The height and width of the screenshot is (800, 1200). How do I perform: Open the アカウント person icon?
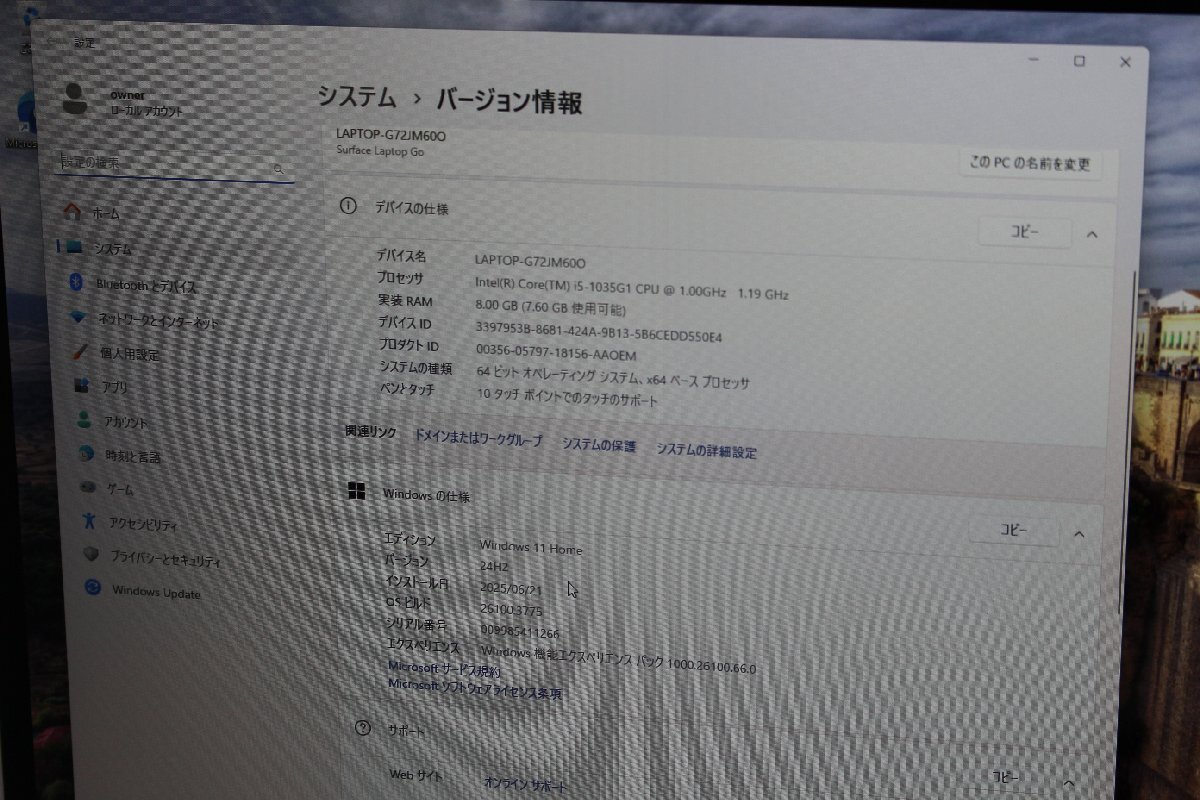coord(85,421)
